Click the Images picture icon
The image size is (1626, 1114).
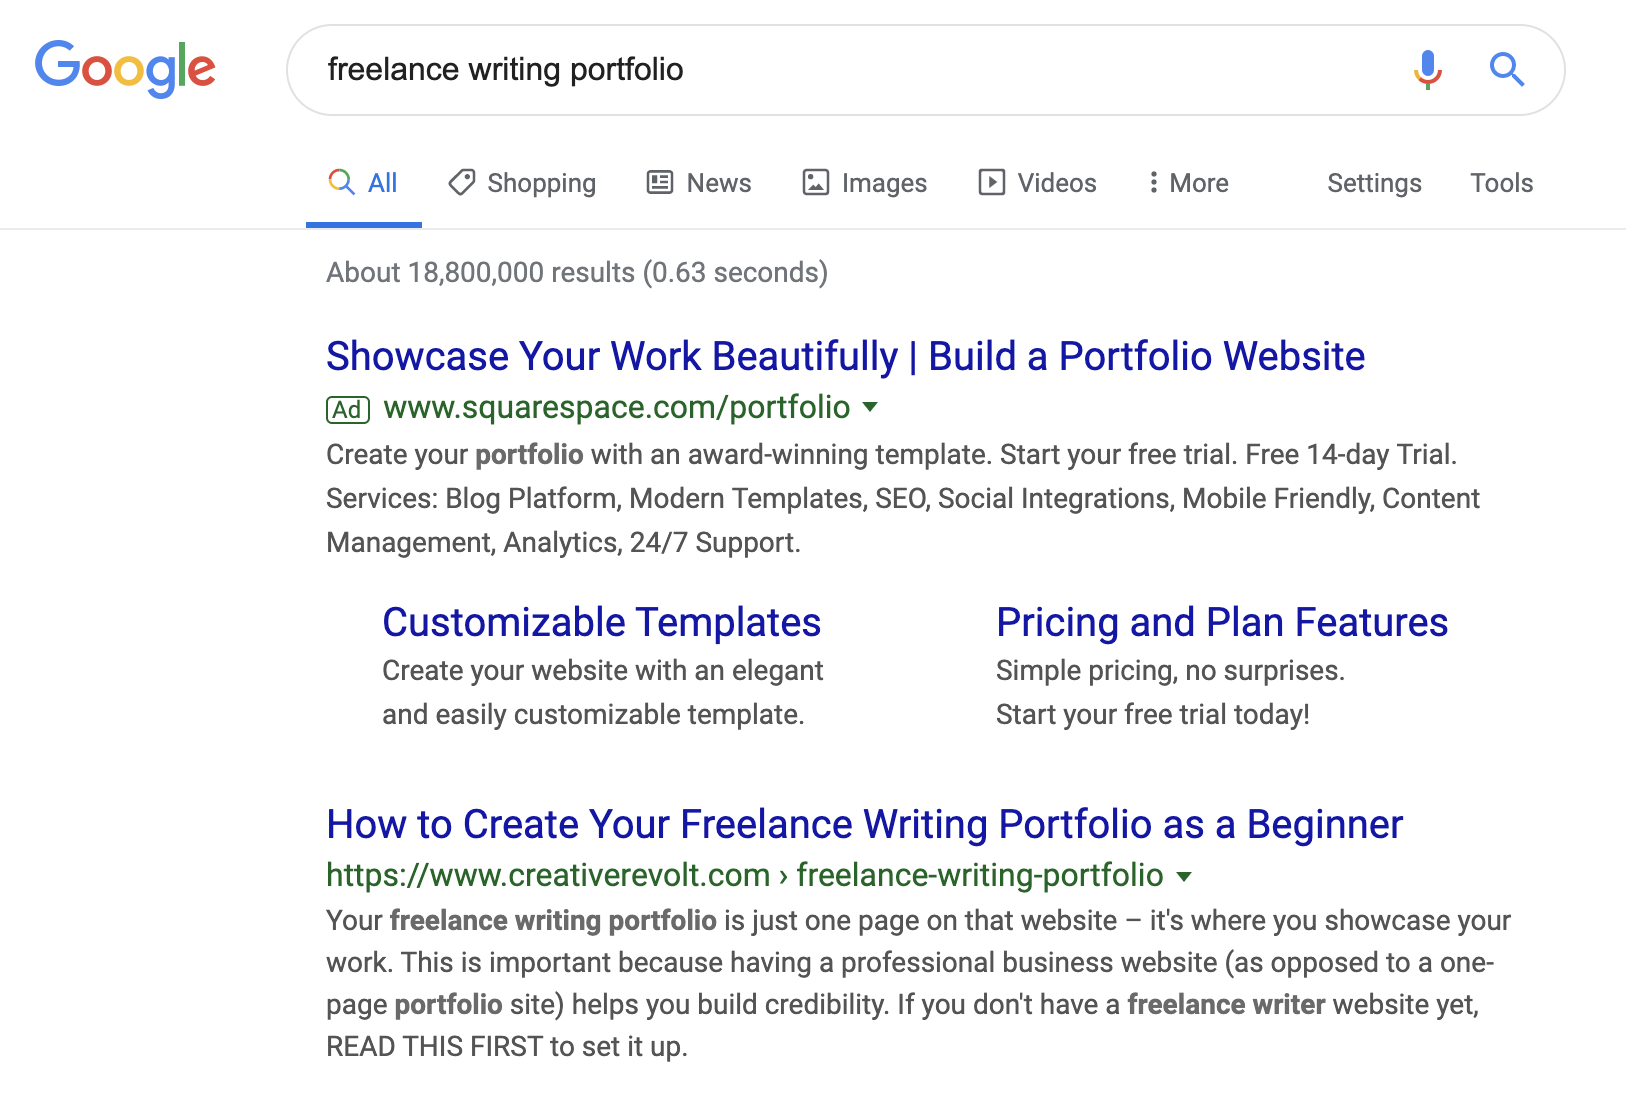click(x=816, y=182)
